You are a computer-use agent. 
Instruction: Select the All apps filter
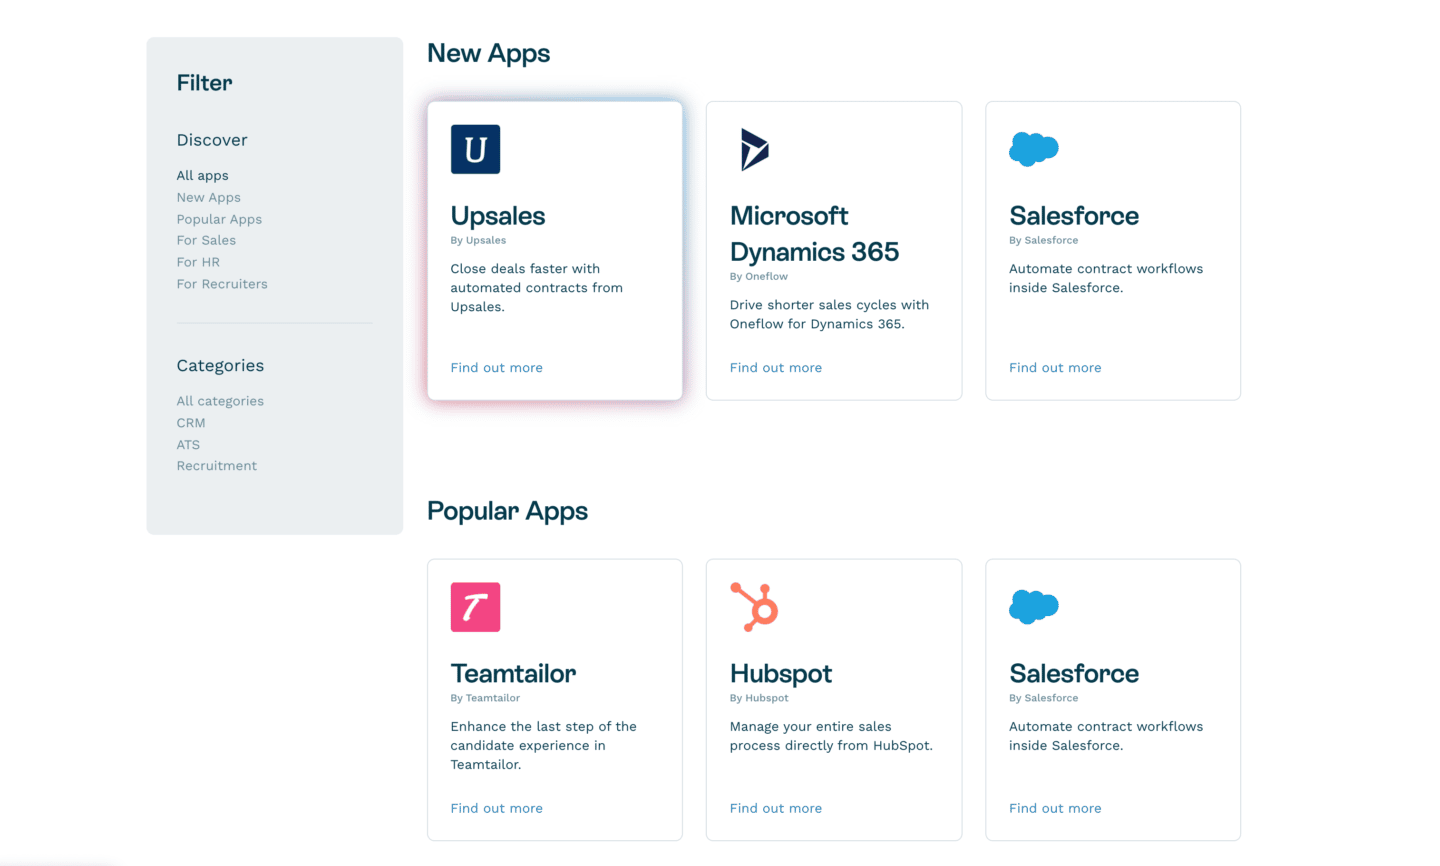point(202,175)
